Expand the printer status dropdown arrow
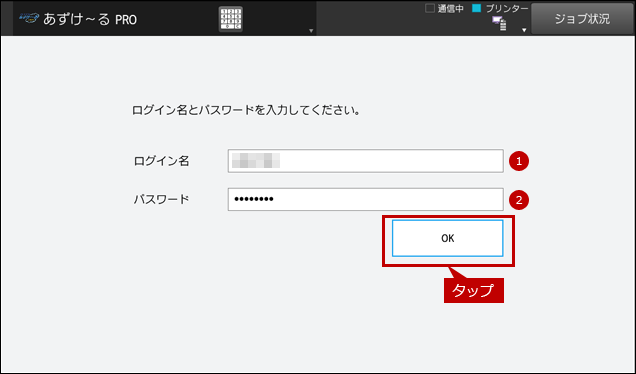 pyautogui.click(x=524, y=30)
